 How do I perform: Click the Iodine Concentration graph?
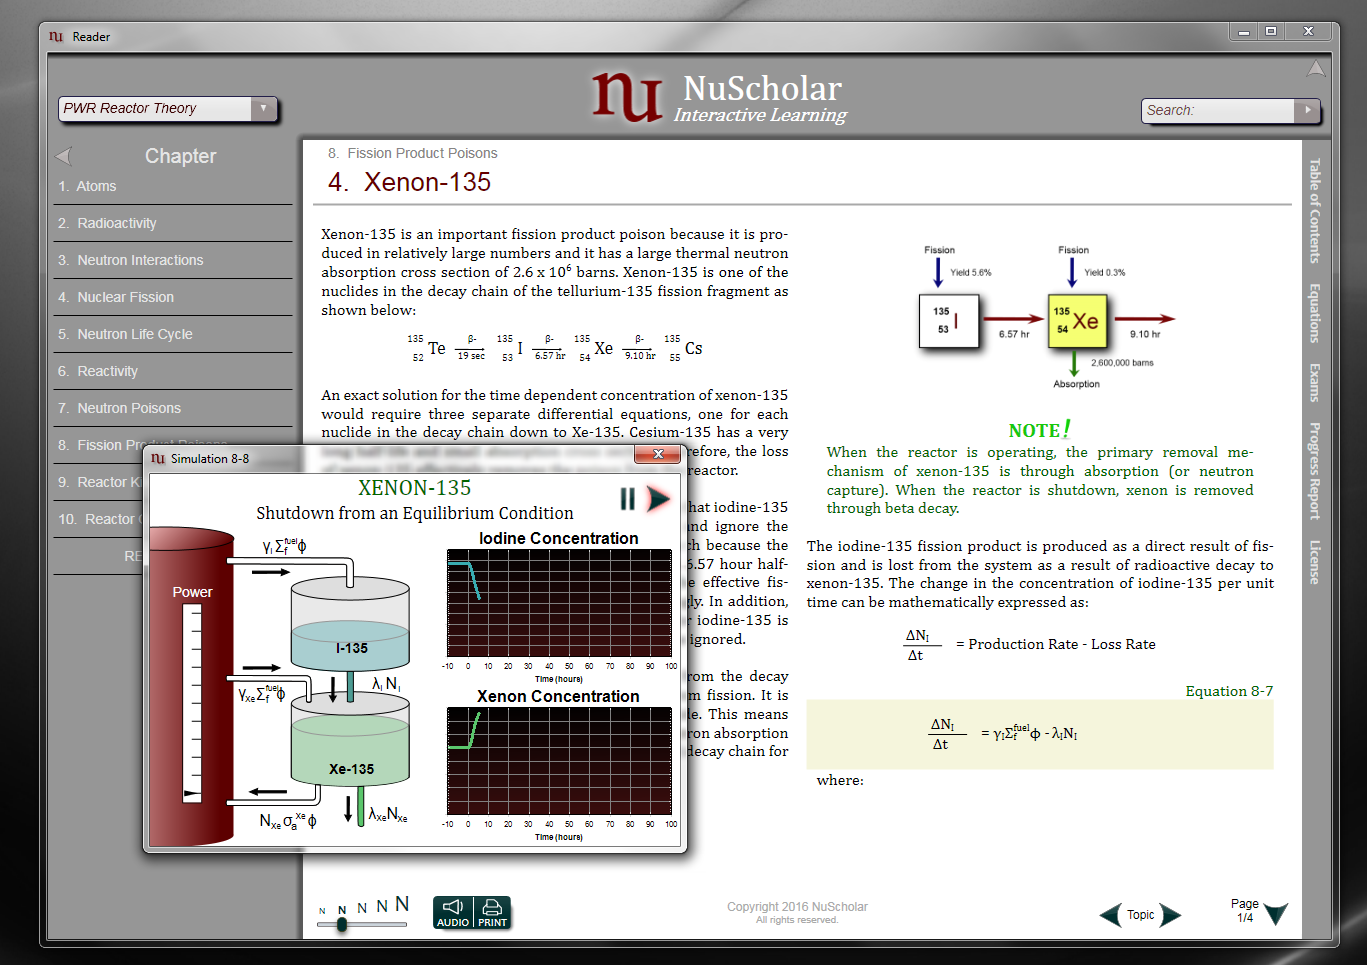click(x=559, y=603)
